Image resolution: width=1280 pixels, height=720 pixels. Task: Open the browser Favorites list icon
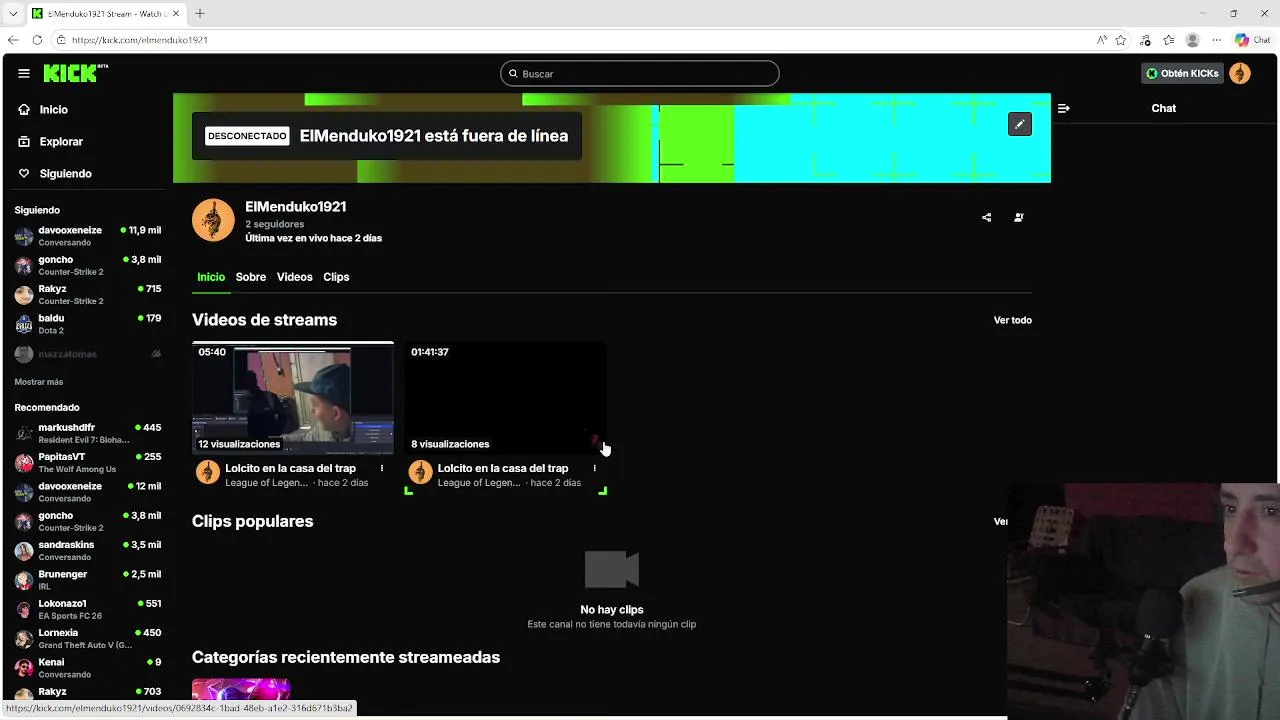click(x=1168, y=40)
